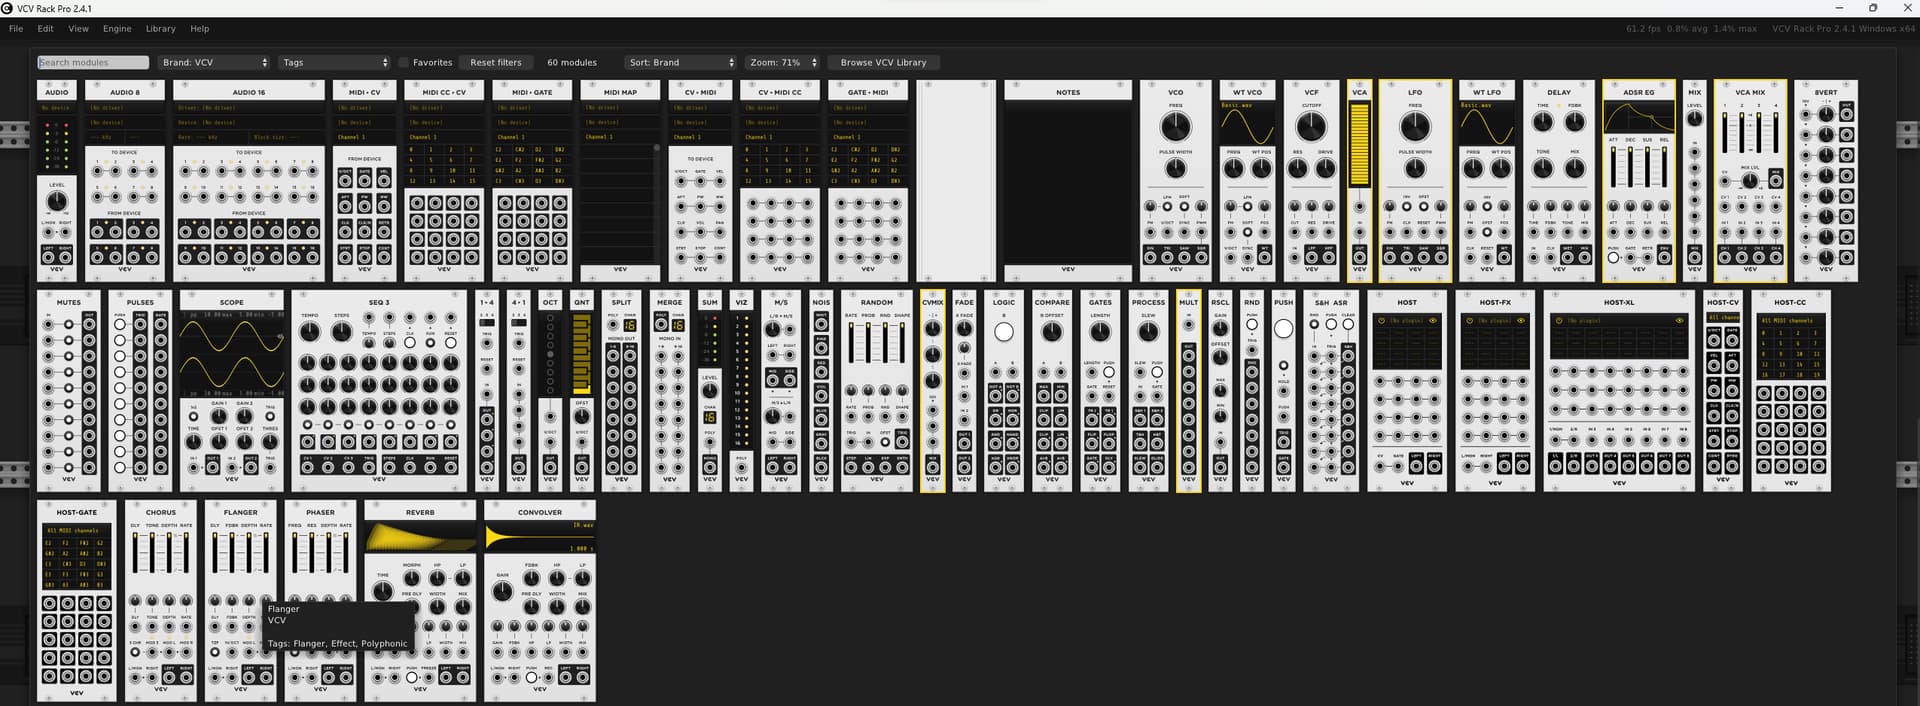1920x706 pixels.
Task: Select the narrow MIX module
Action: pyautogui.click(x=1695, y=181)
